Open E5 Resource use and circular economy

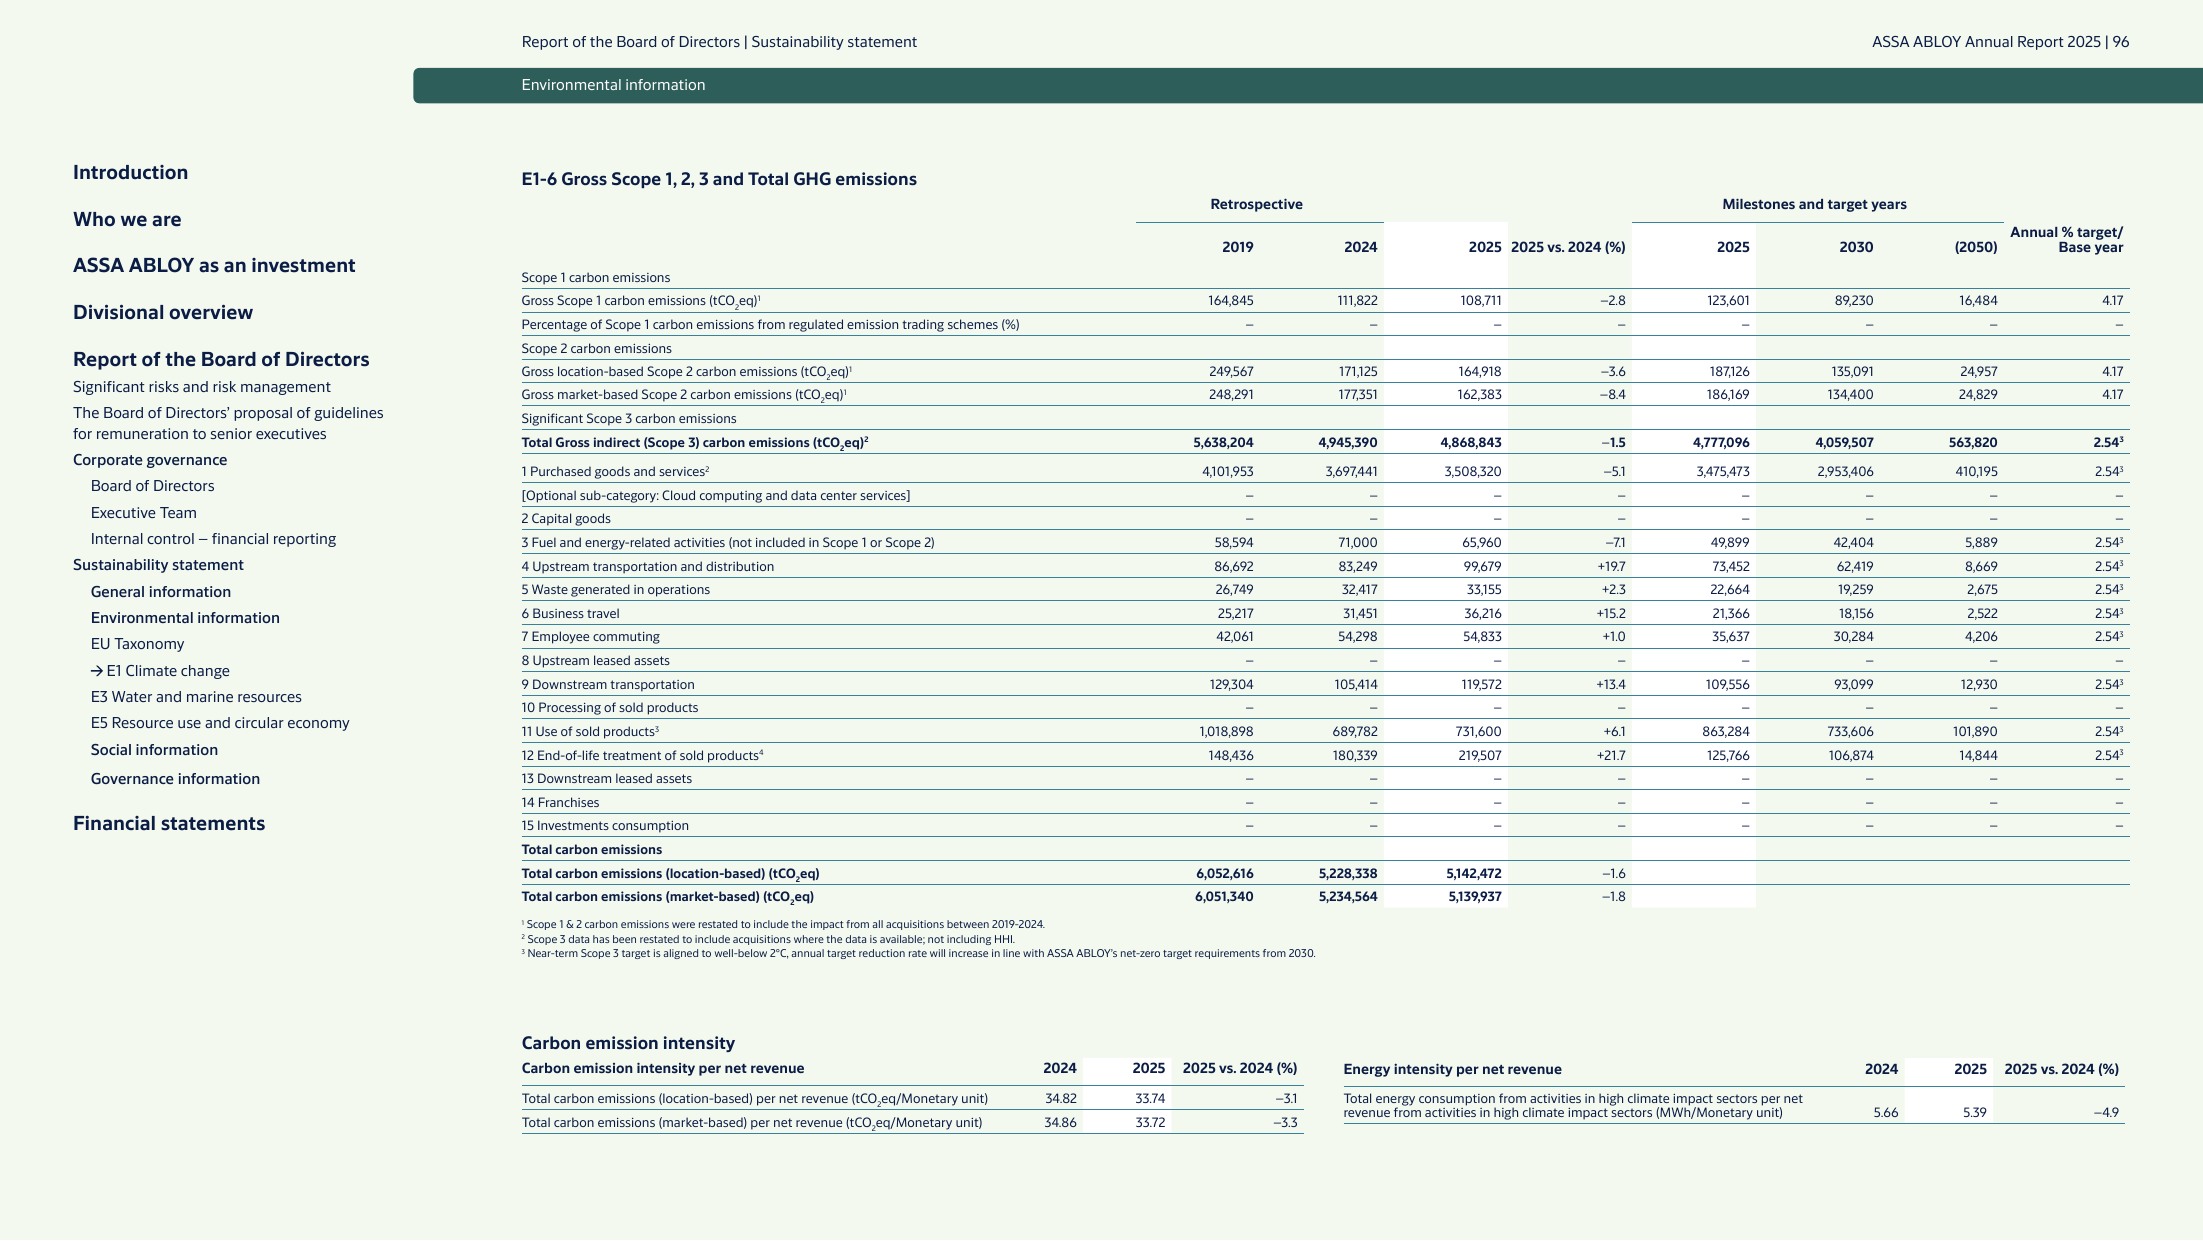pyautogui.click(x=220, y=723)
